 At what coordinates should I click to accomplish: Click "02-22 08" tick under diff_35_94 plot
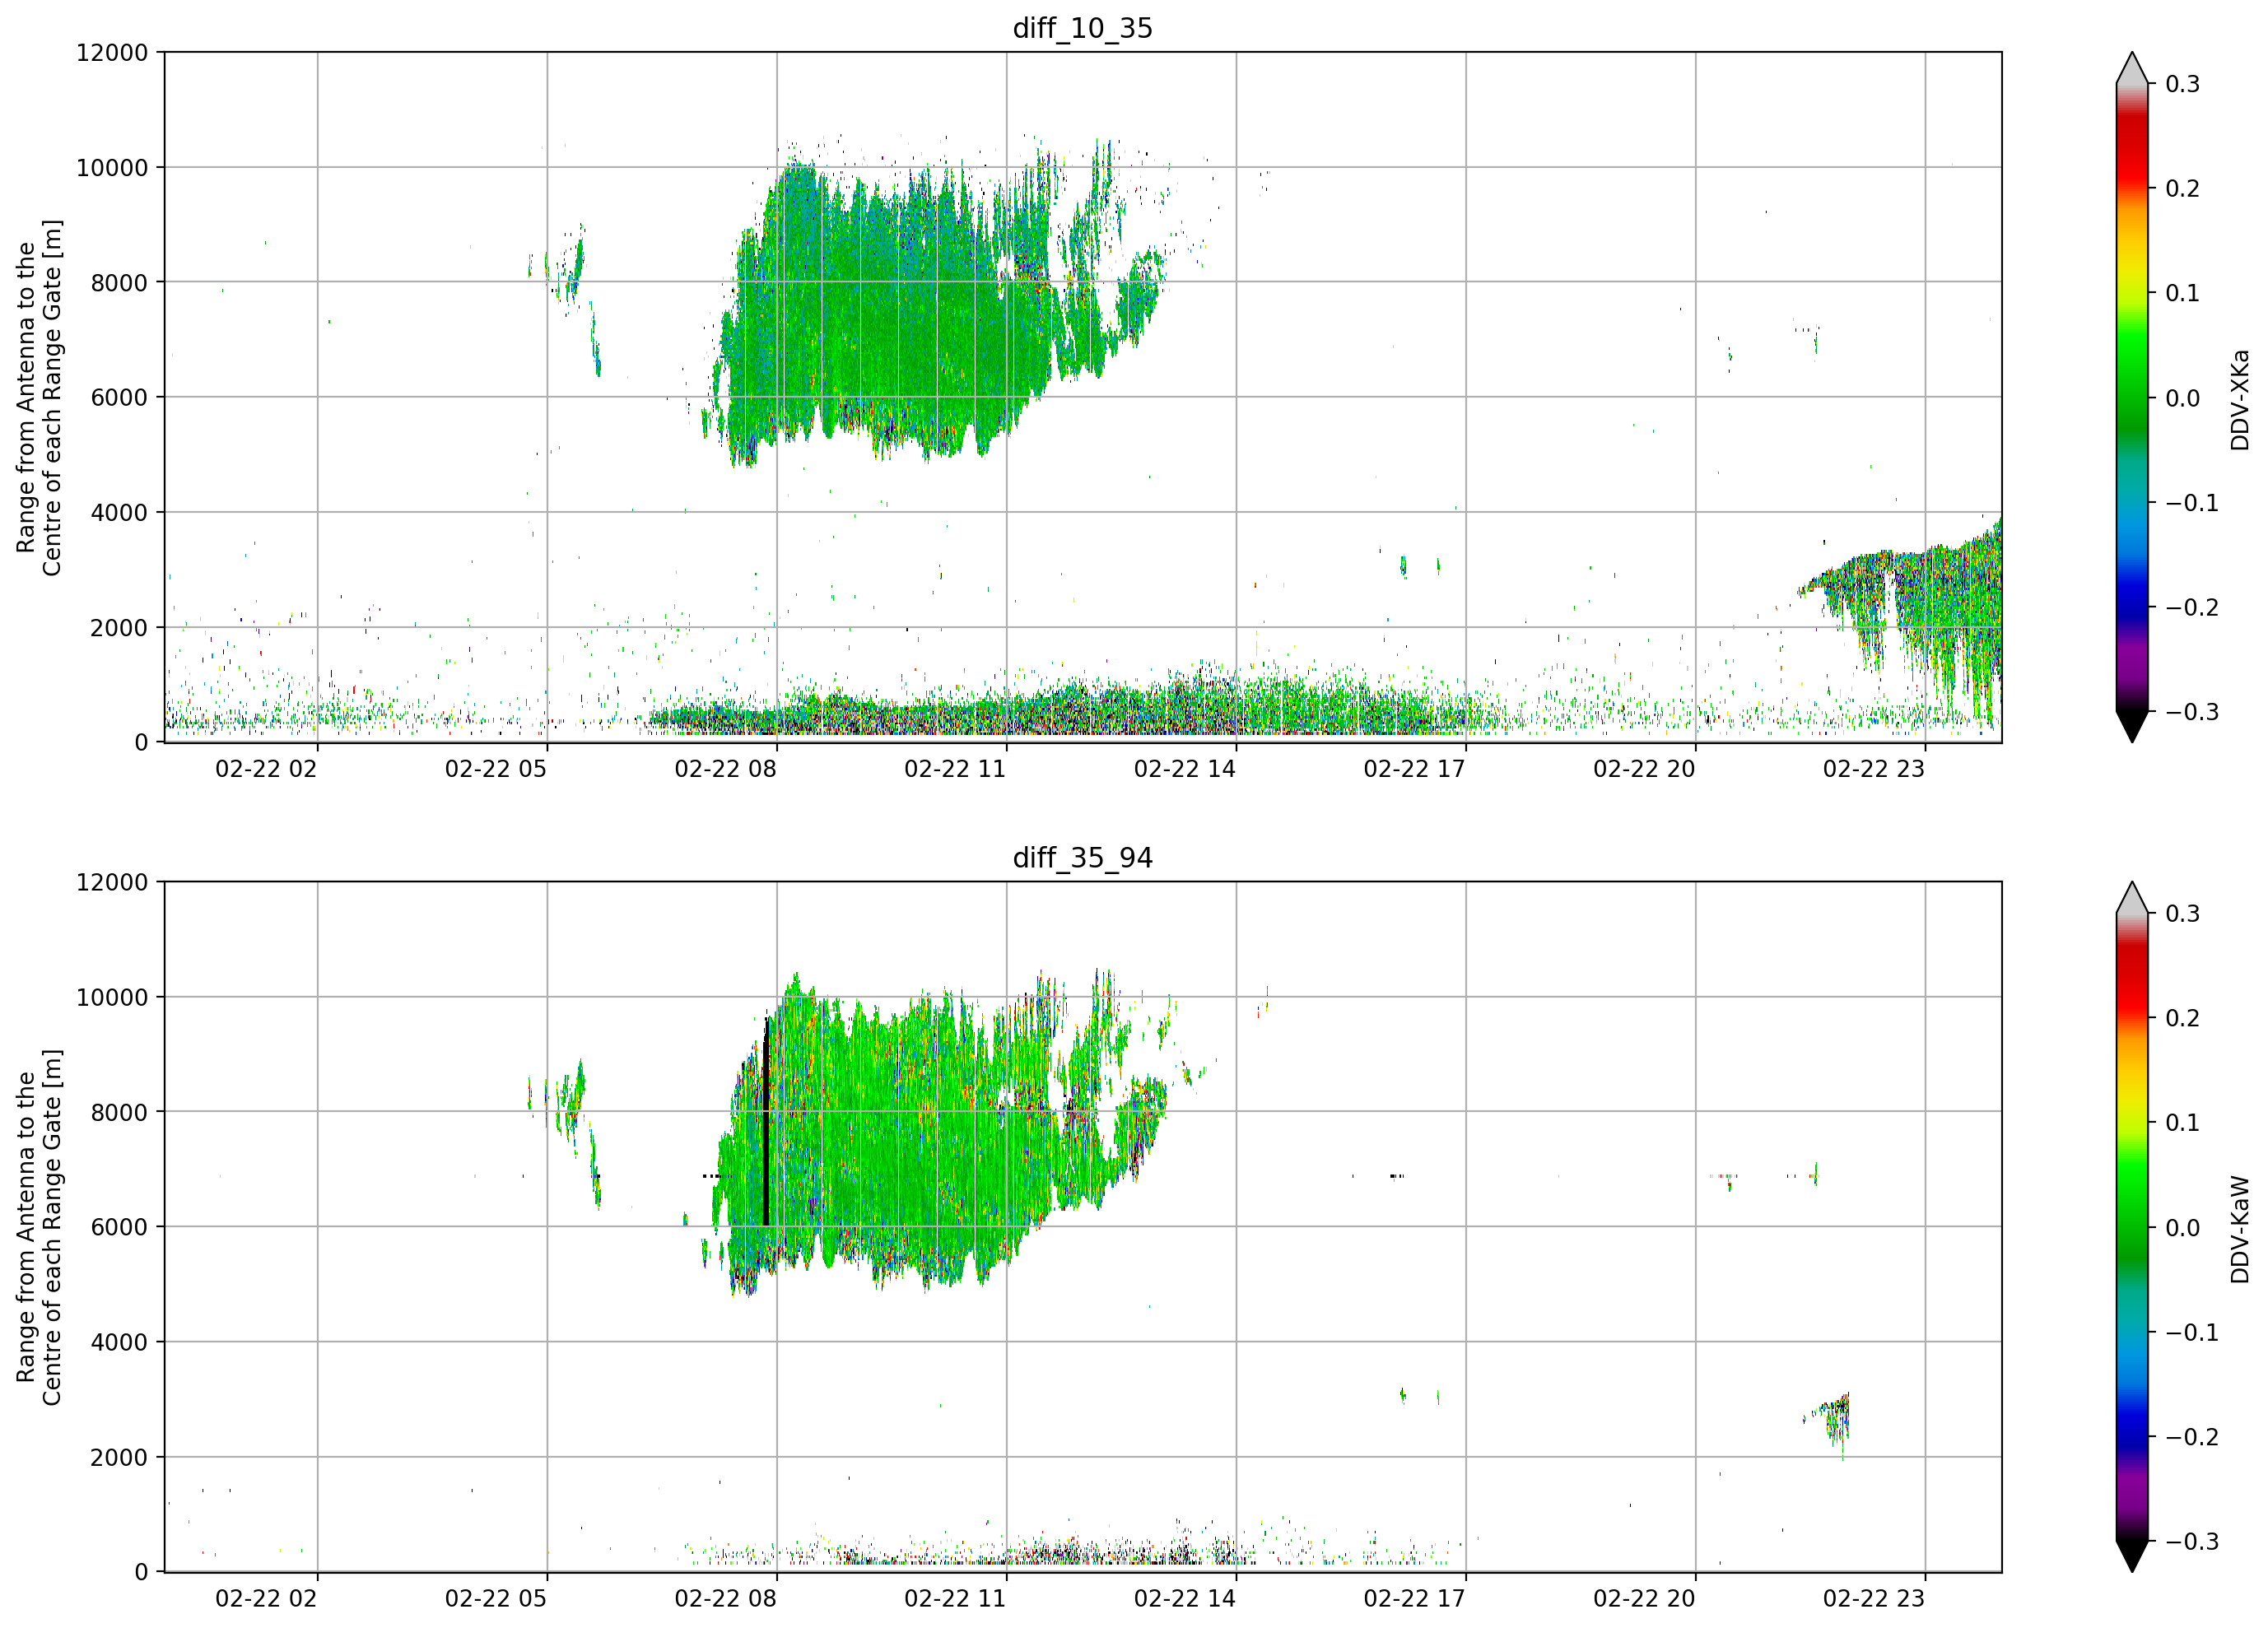coord(726,1599)
